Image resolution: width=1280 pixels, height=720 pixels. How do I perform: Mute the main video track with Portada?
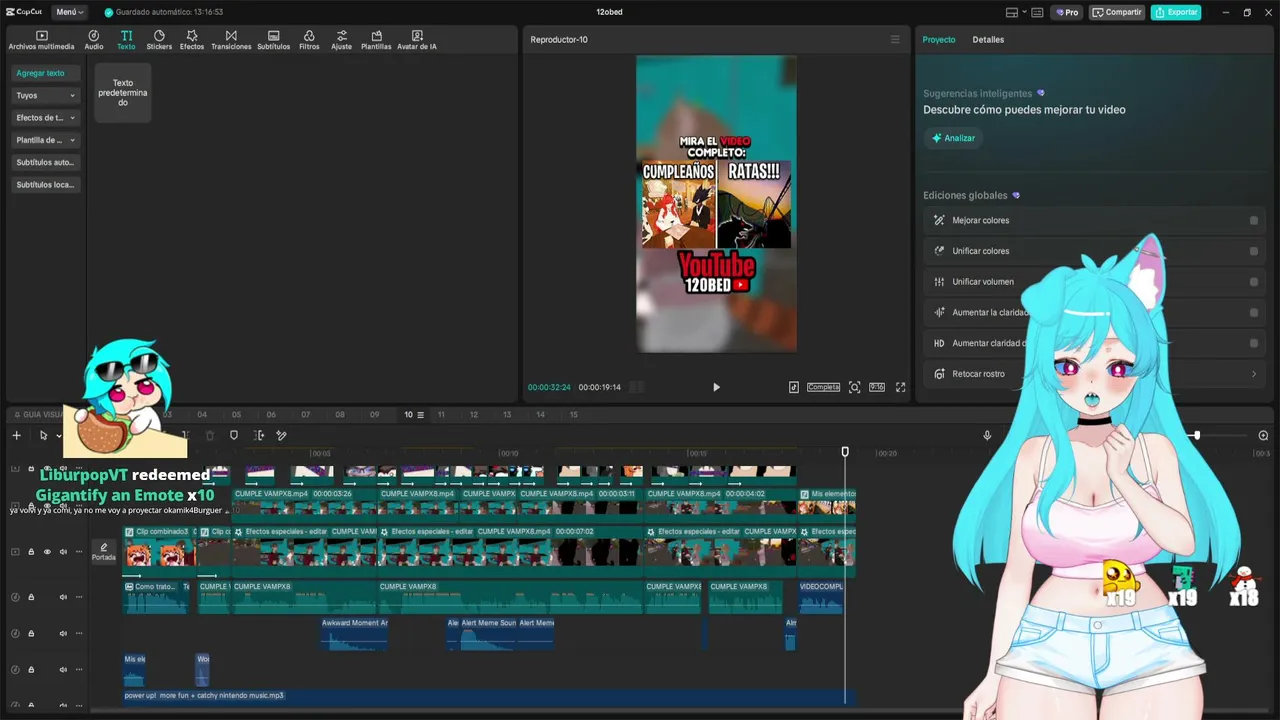[63, 552]
